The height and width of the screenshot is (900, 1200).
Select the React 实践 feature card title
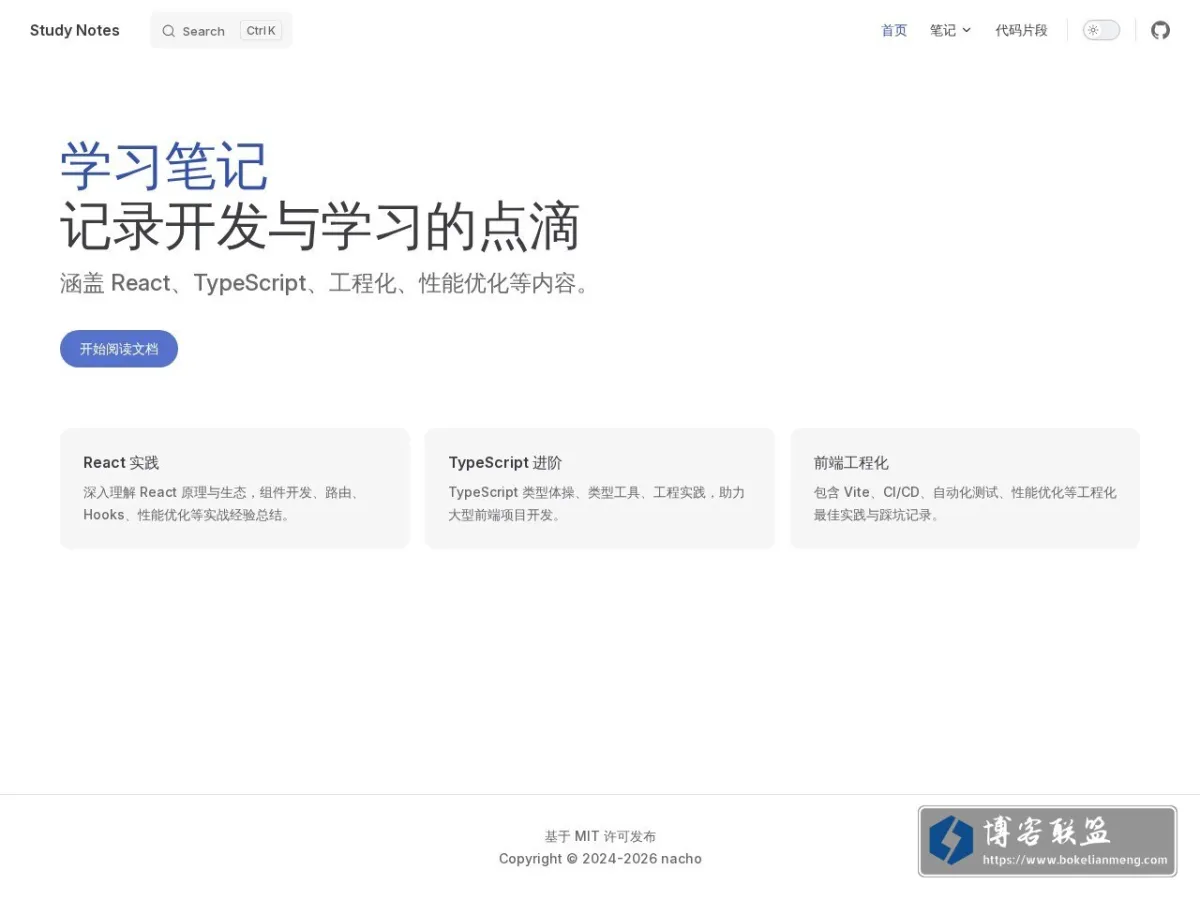(x=121, y=462)
